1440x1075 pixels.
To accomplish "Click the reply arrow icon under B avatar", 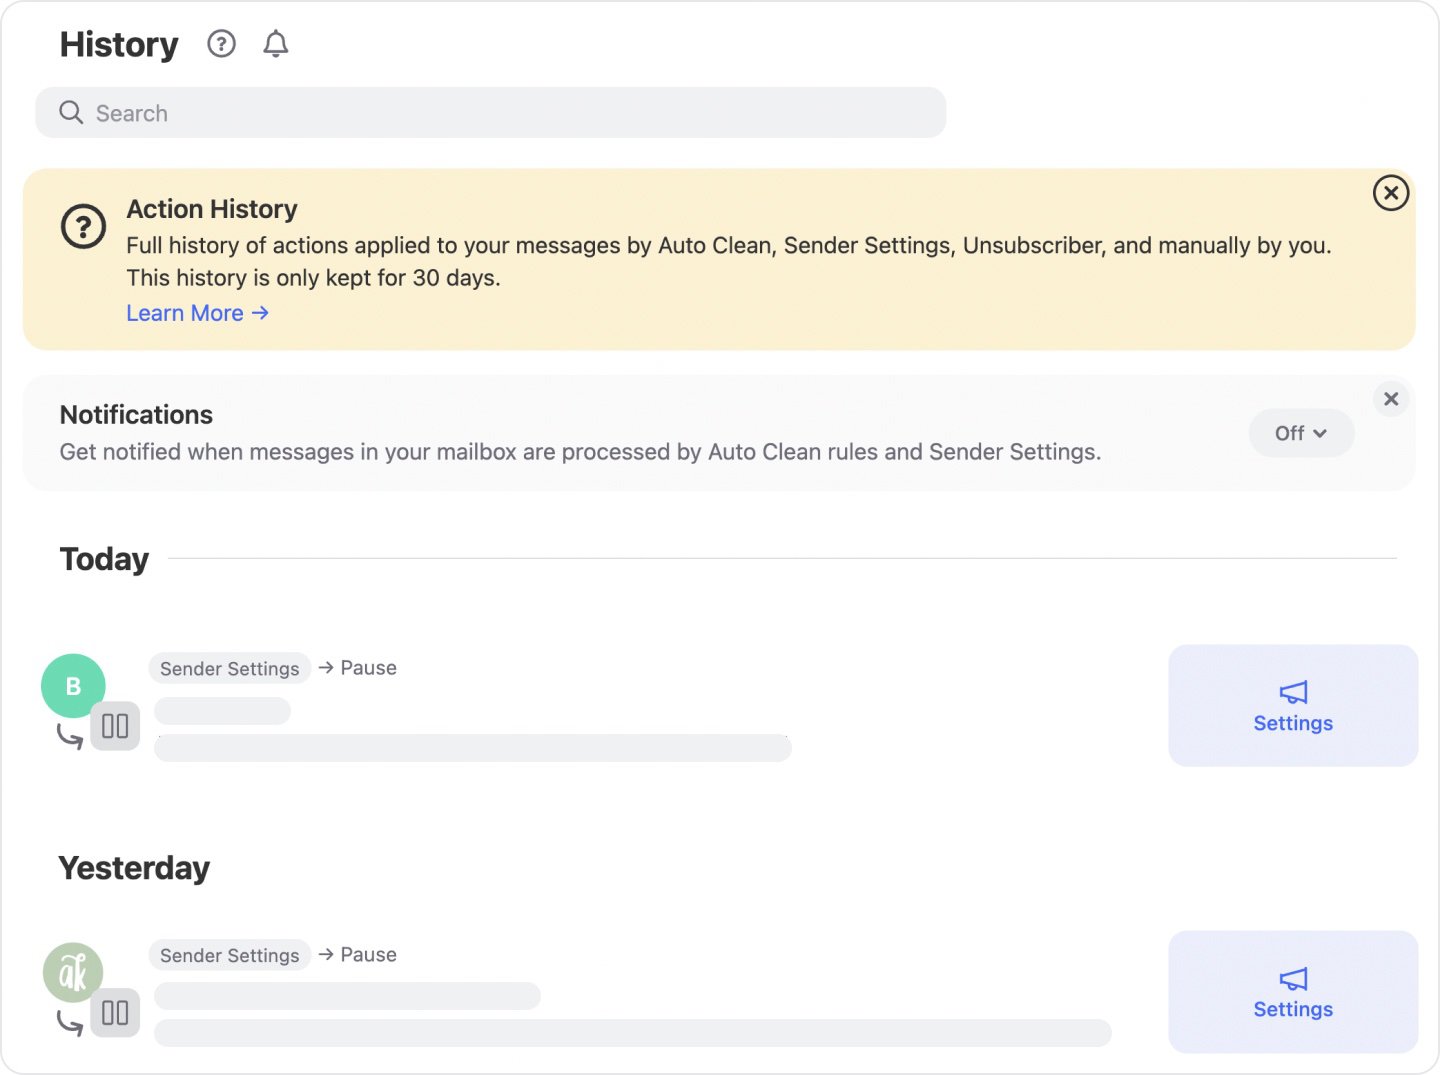I will [69, 737].
